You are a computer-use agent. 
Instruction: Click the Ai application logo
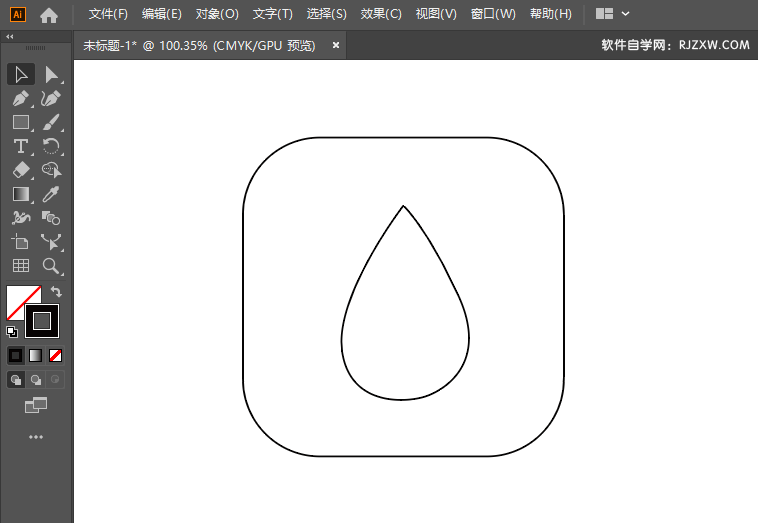(x=18, y=14)
